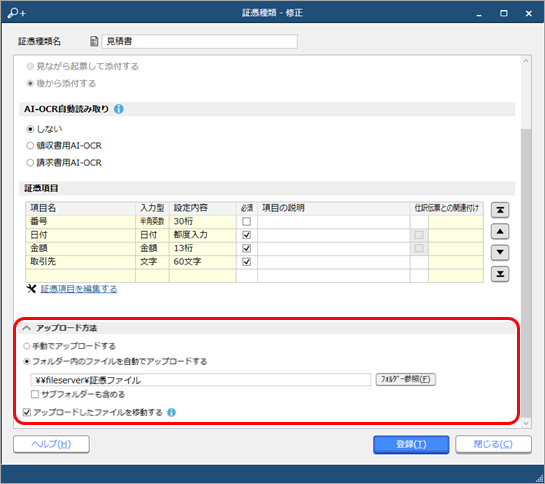
Task: Select 領収書用AI-OCR option
Action: pos(30,146)
